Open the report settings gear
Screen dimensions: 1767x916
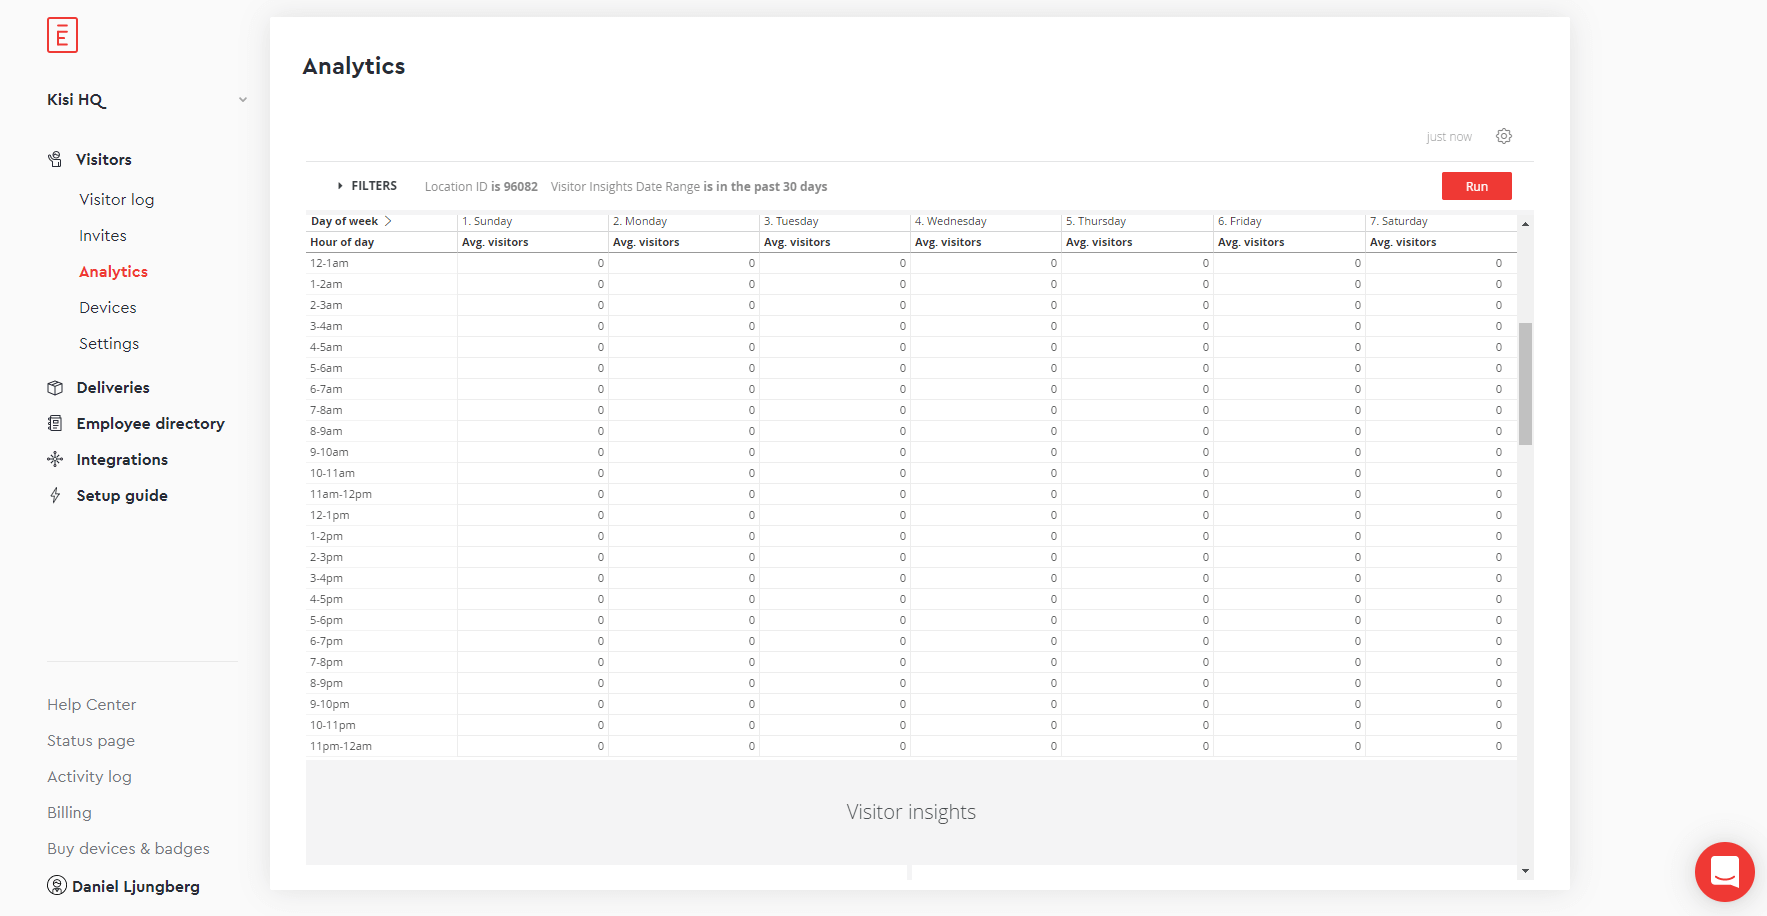tap(1504, 136)
